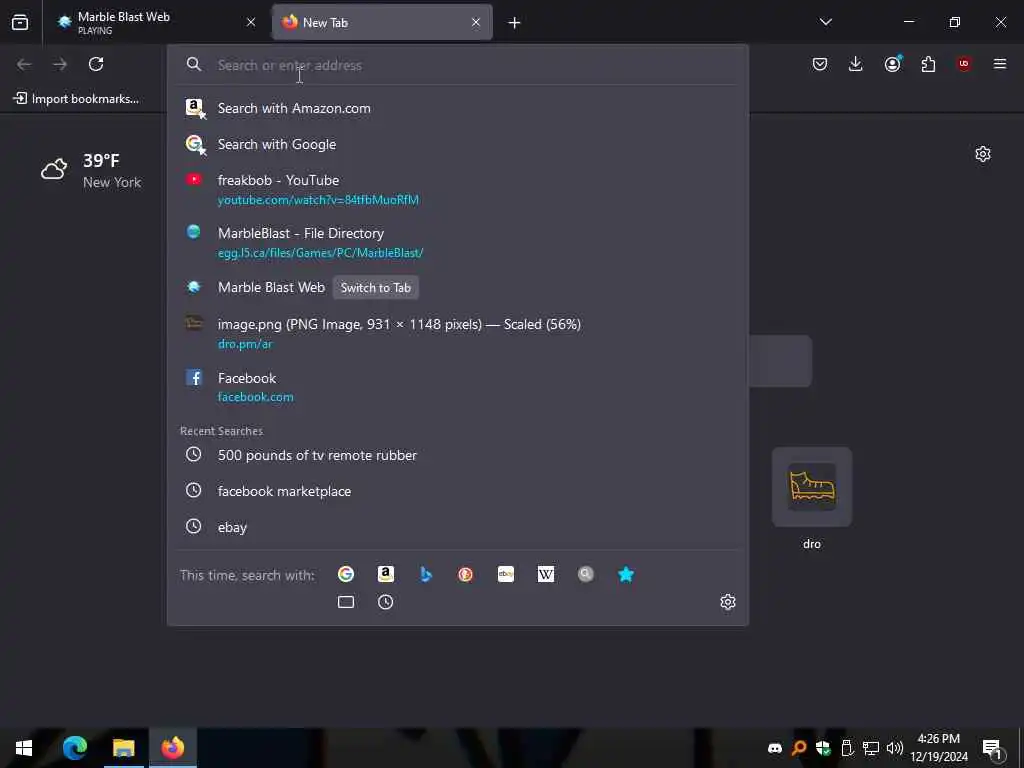Click Firefox icon in taskbar
Image resolution: width=1024 pixels, height=768 pixels.
[x=173, y=748]
